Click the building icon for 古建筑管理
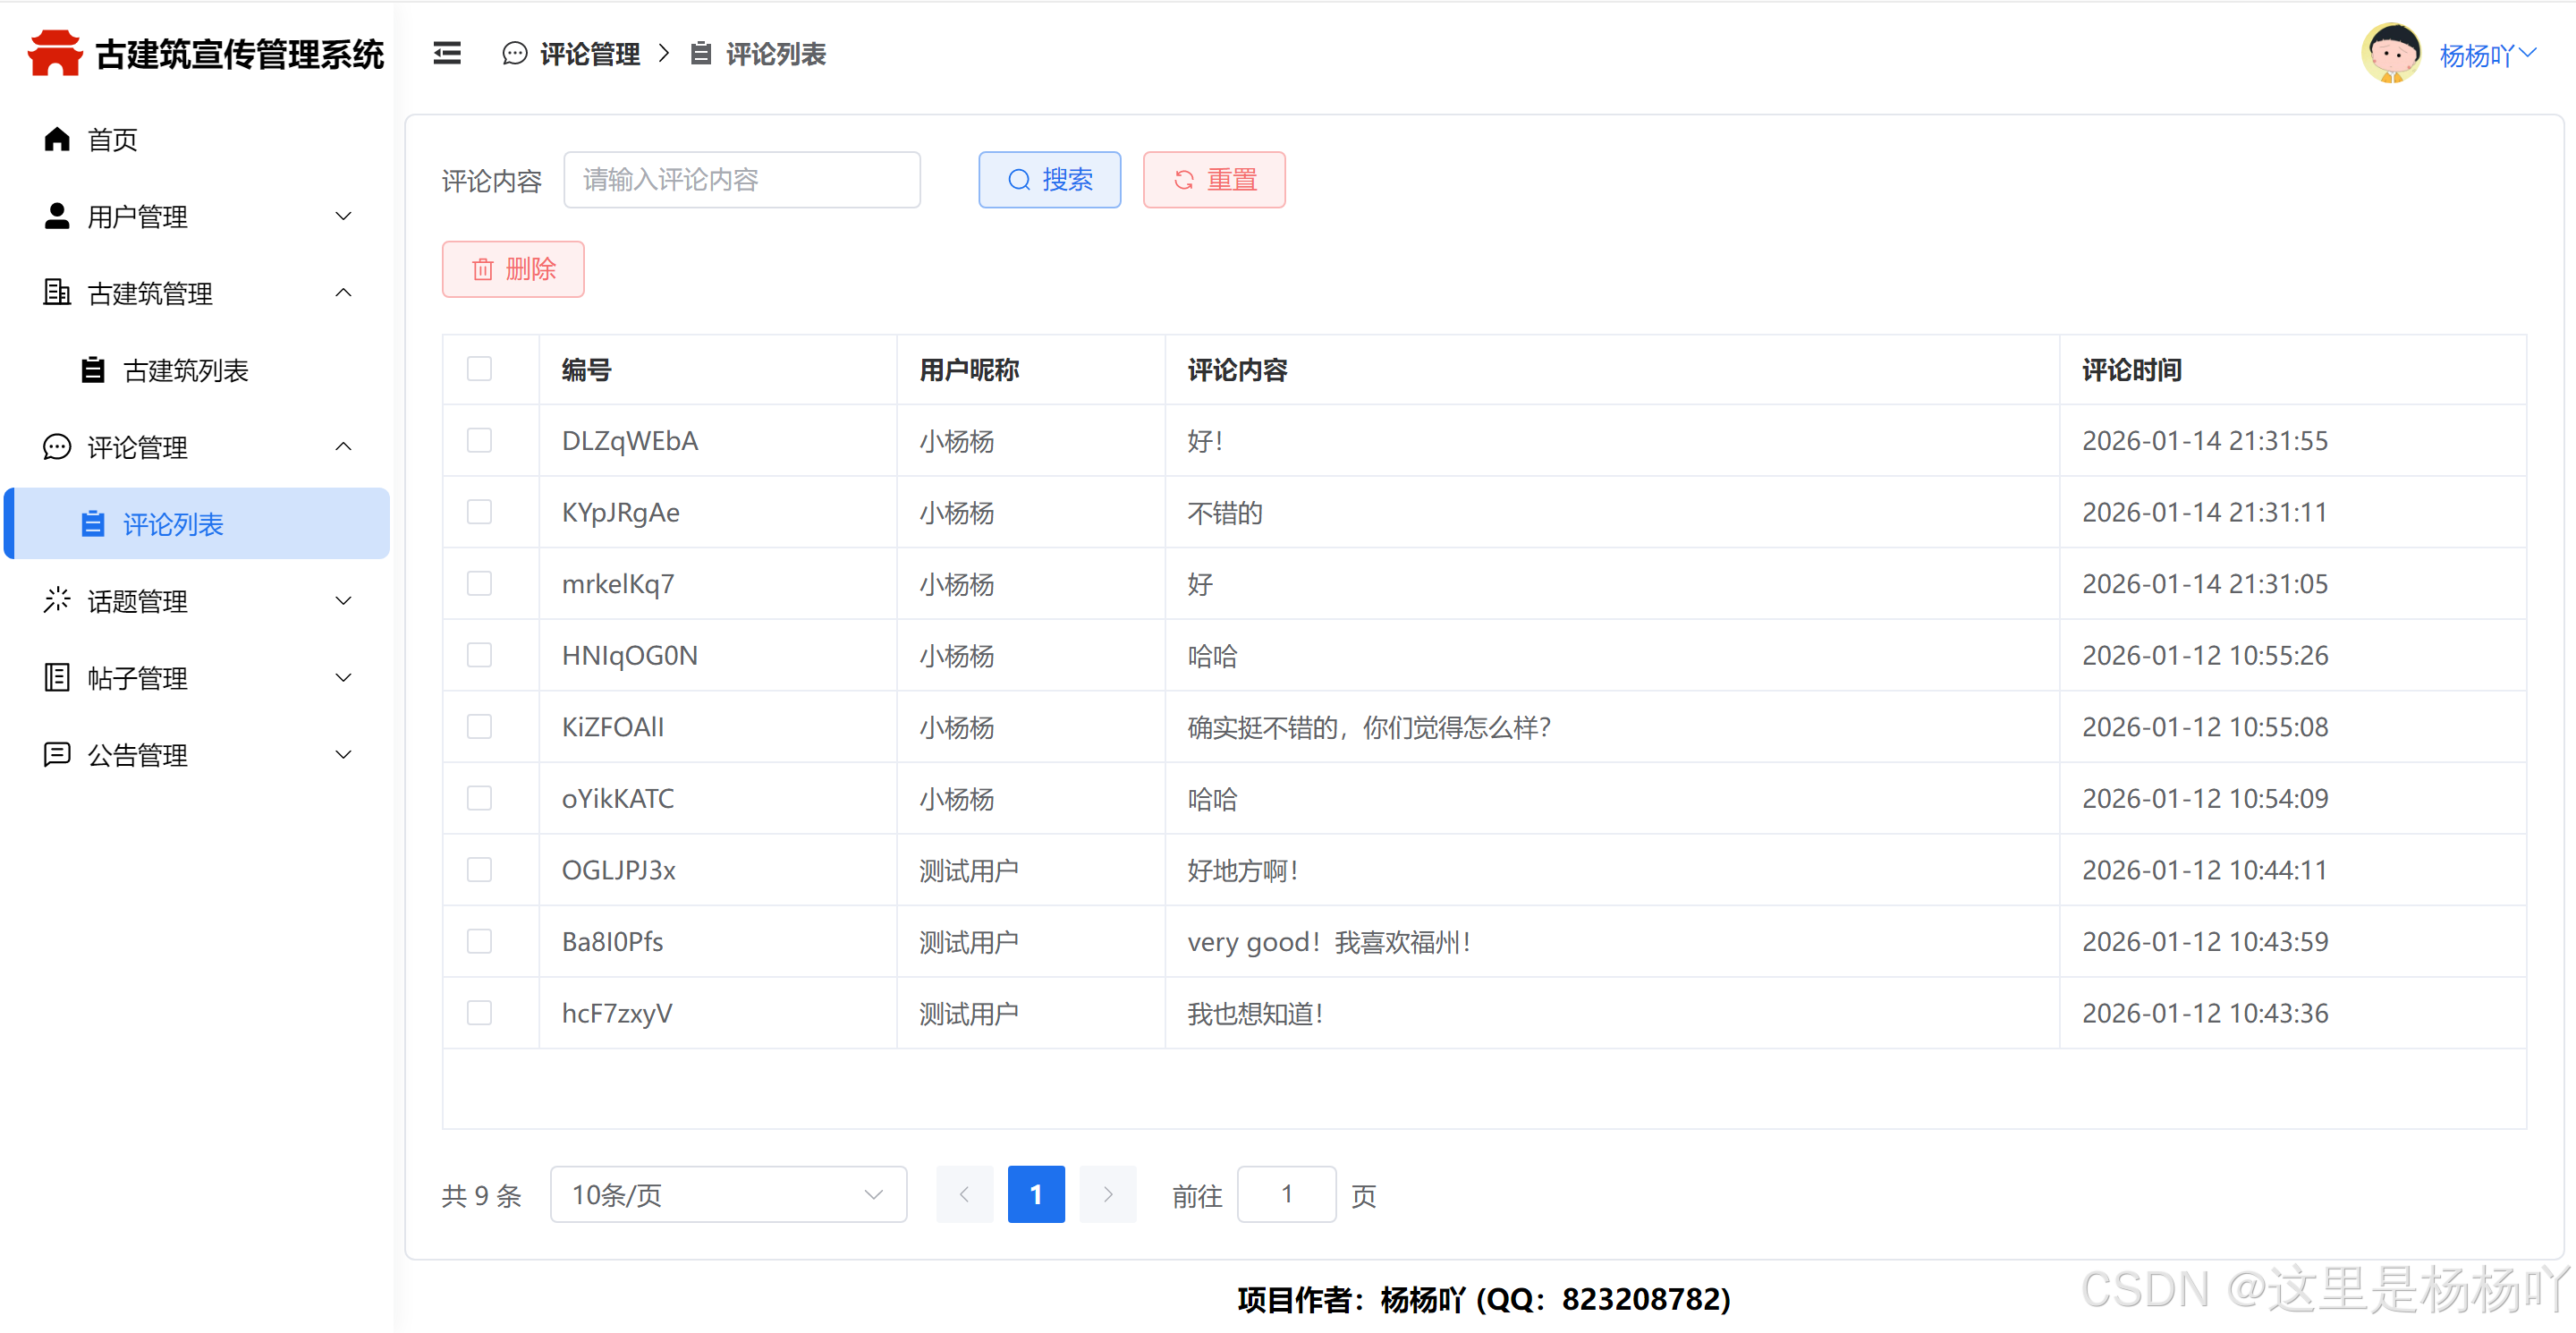This screenshot has height=1333, width=2576. (57, 293)
